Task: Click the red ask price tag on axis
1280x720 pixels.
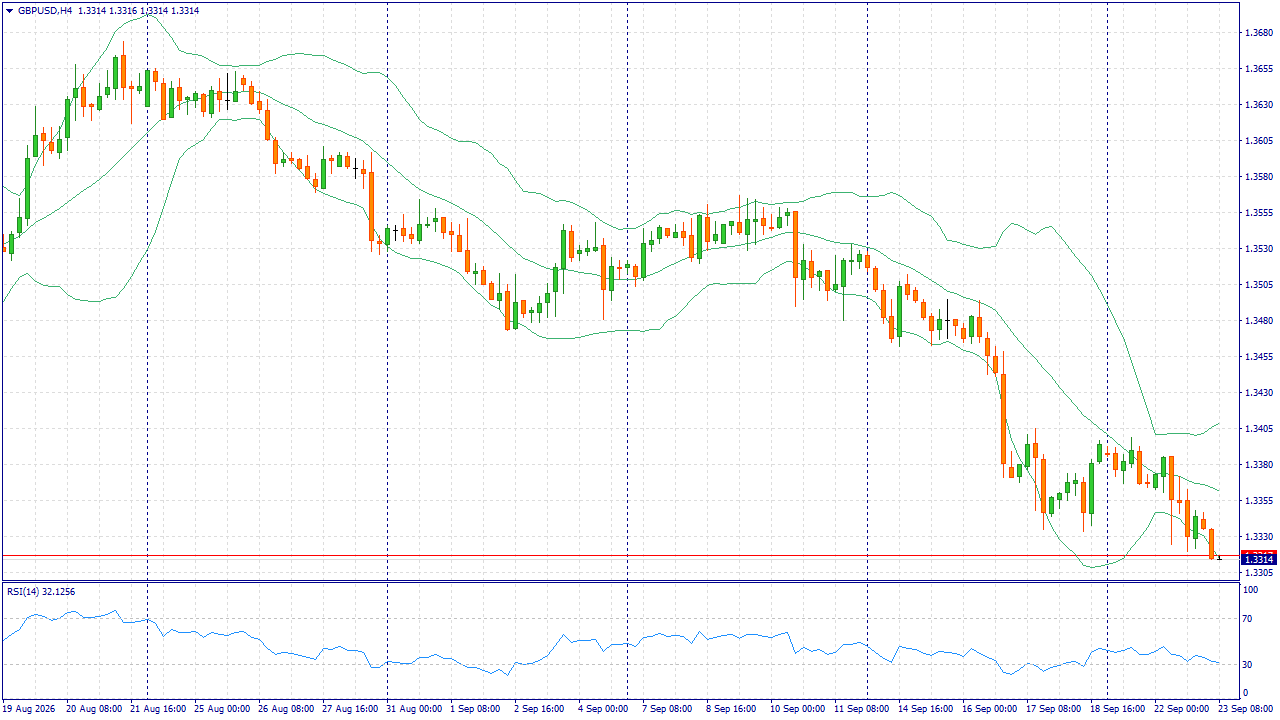Action: point(1258,552)
